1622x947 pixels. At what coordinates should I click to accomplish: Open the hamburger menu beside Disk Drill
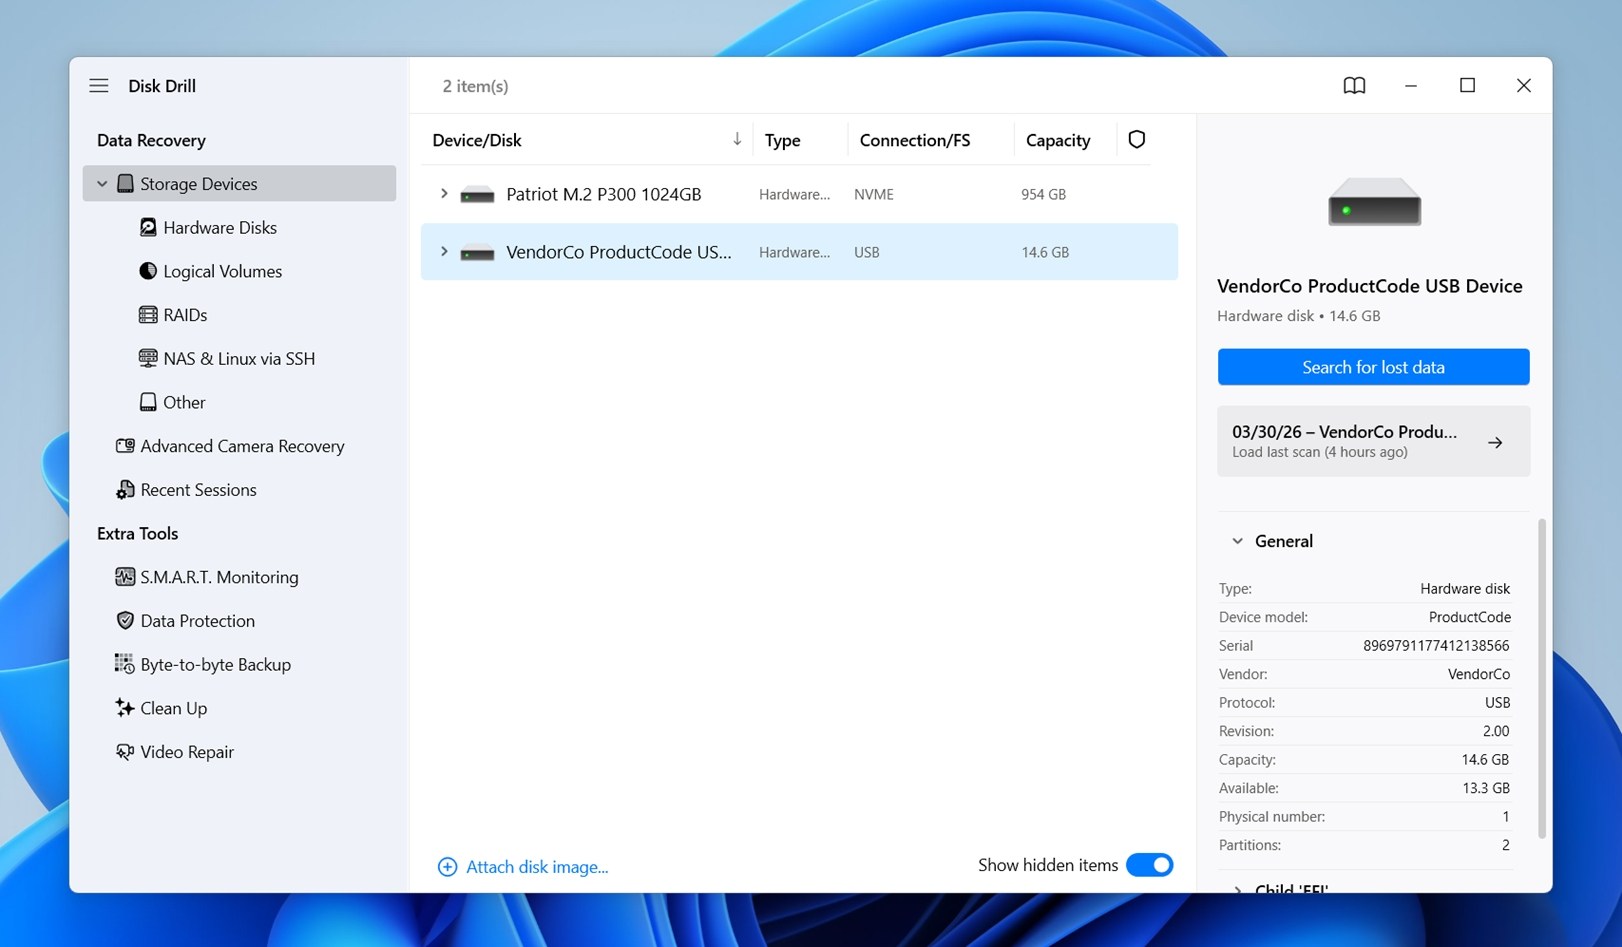(98, 86)
